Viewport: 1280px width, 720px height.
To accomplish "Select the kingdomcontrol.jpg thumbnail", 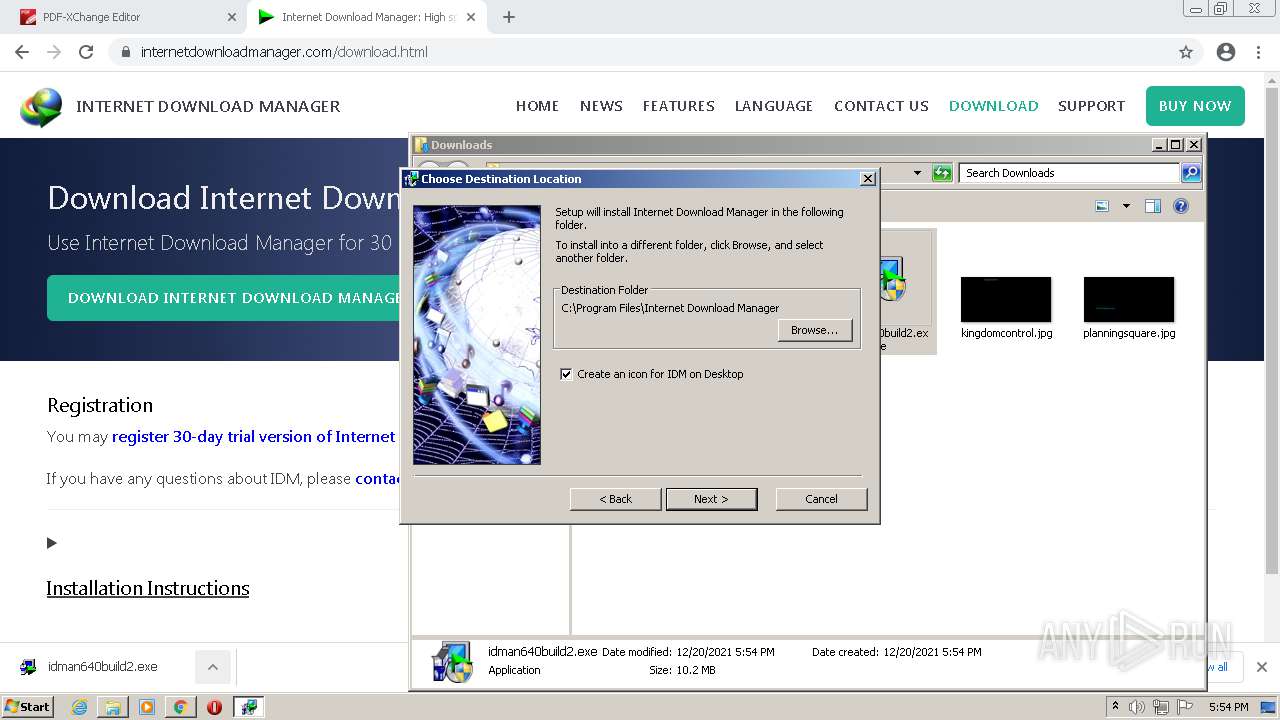I will (x=1006, y=300).
